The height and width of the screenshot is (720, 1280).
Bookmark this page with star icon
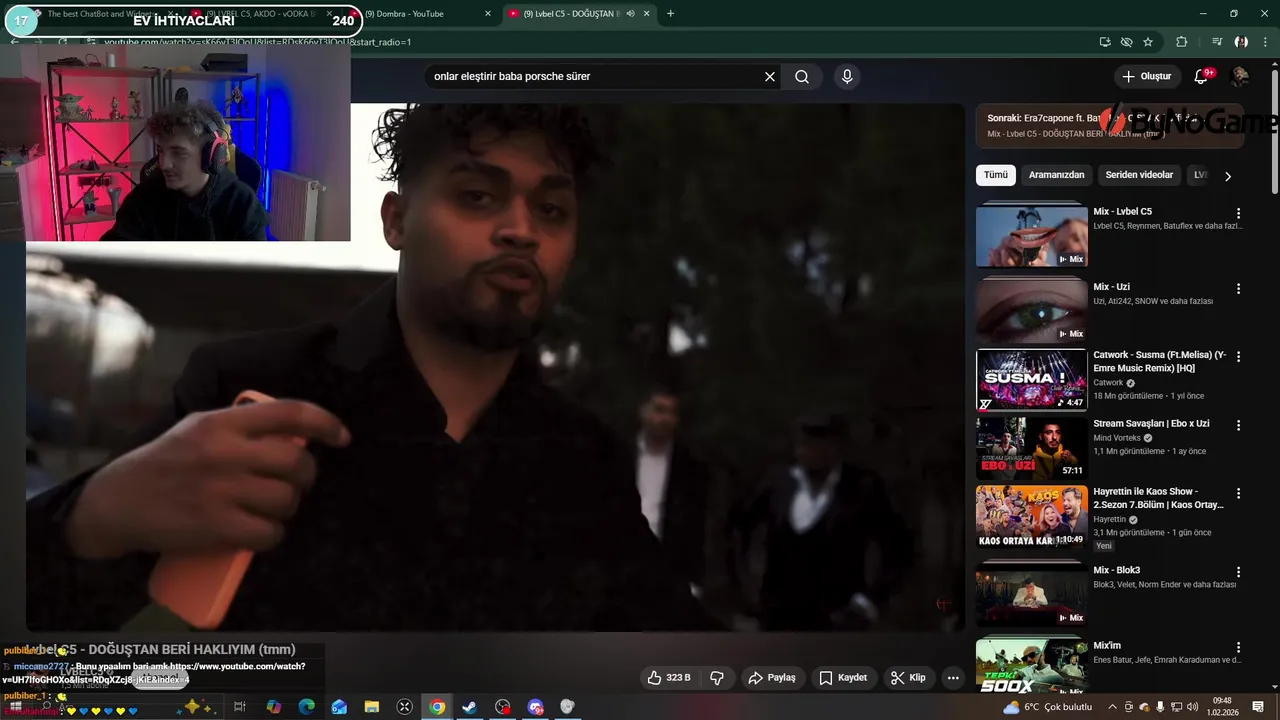1148,42
